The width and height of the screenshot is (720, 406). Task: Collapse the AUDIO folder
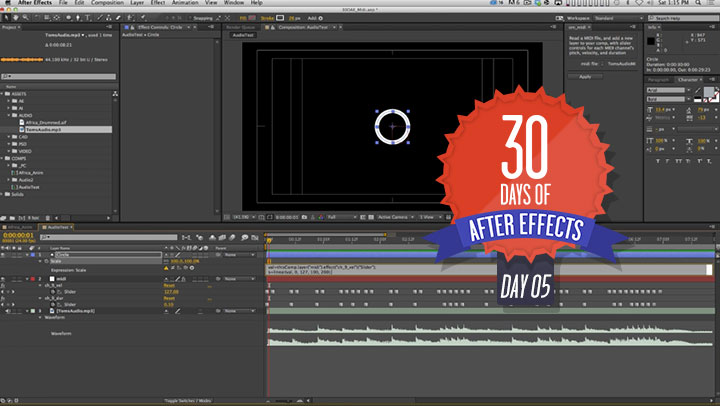tap(9, 115)
